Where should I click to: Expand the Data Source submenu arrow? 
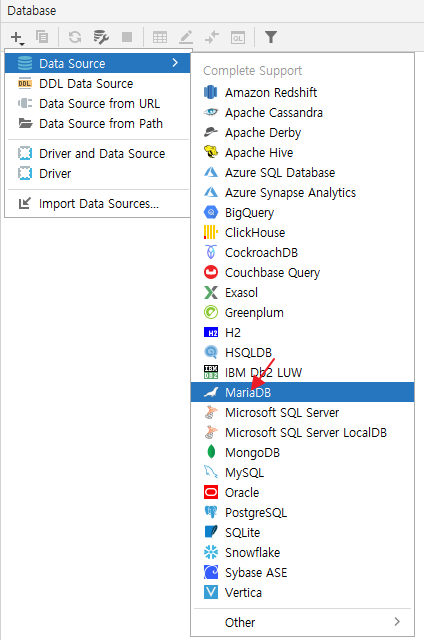(175, 63)
